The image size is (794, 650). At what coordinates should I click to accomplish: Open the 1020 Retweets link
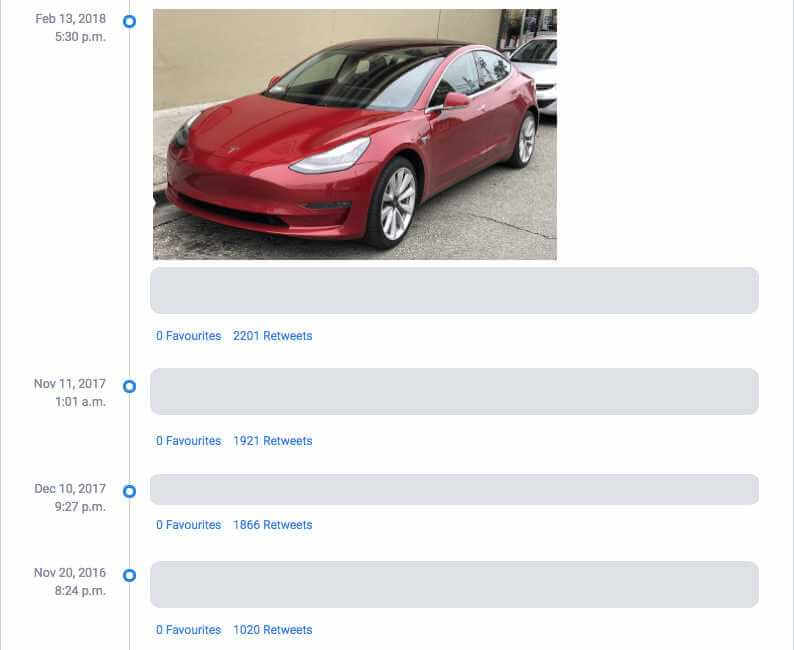[272, 630]
